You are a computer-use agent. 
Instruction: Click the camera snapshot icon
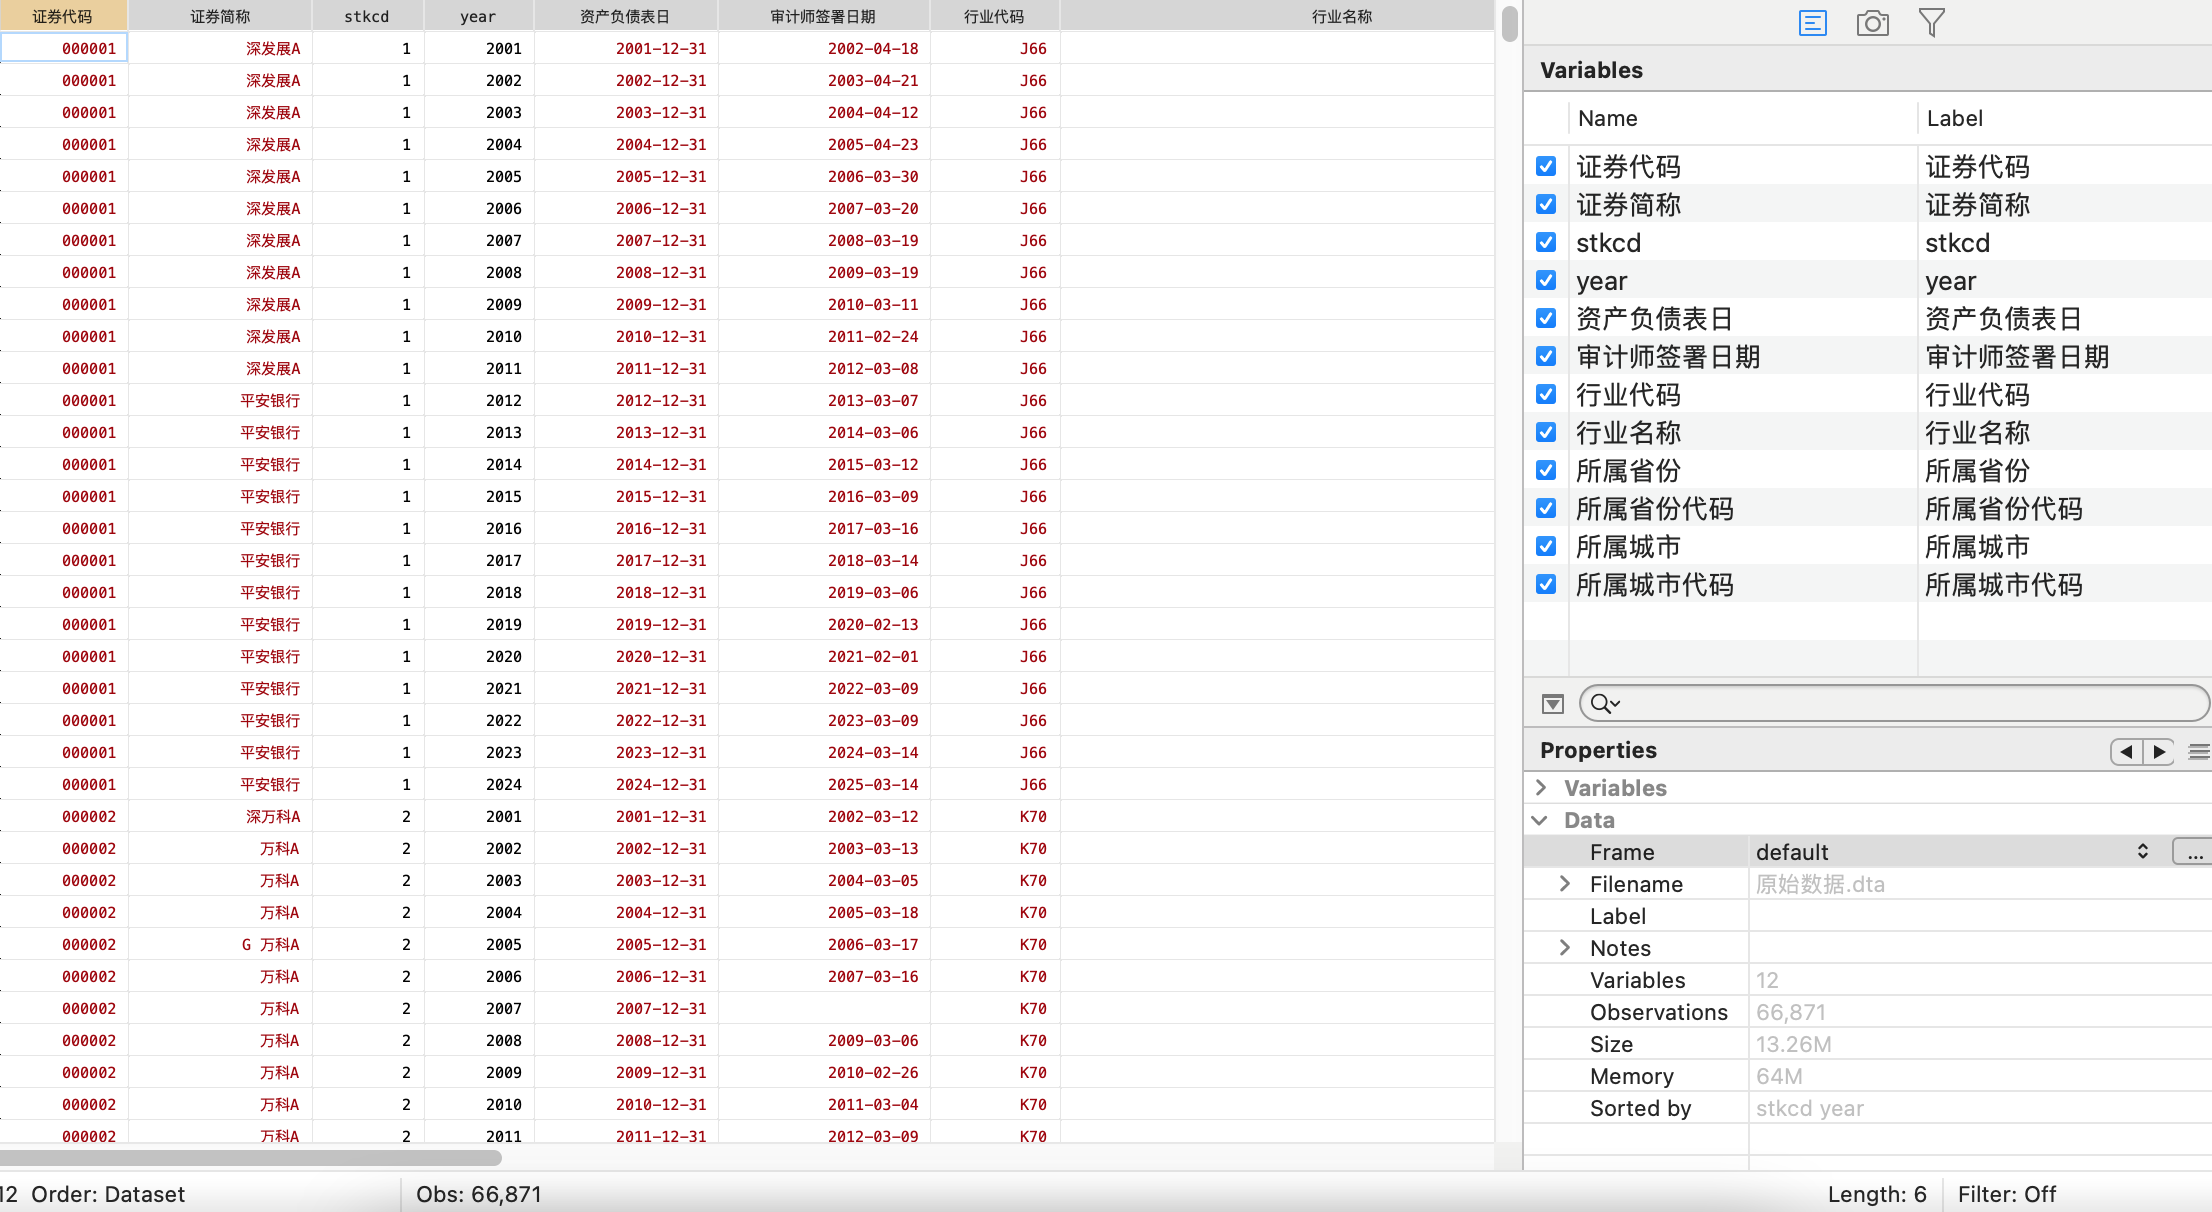coord(1872,23)
